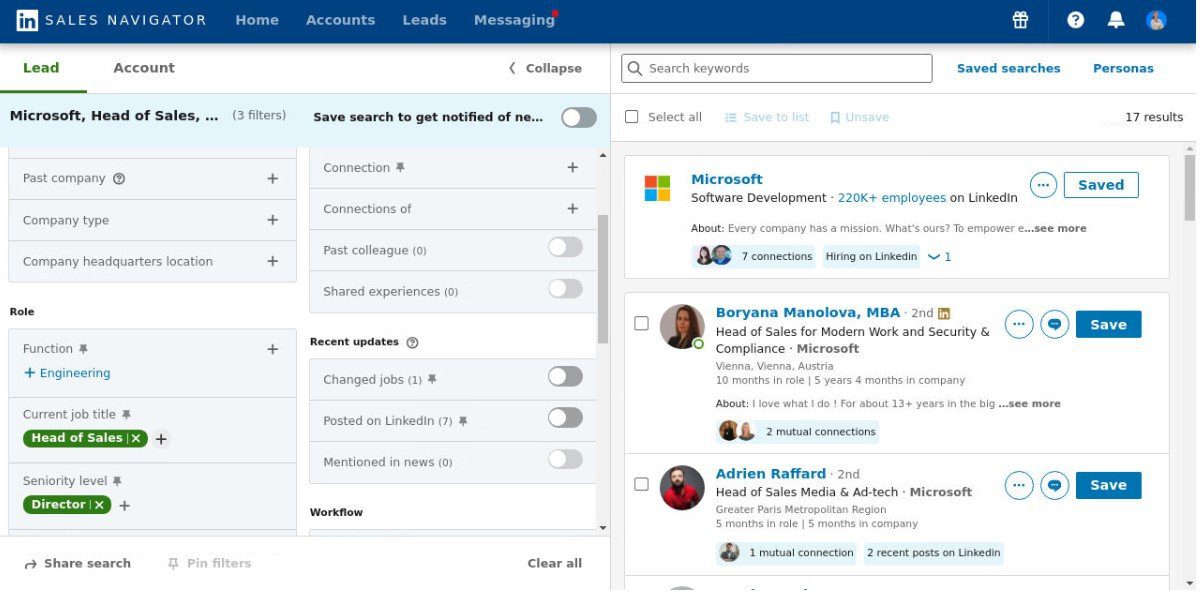Pin the Seniority level filter
Screen dimensions: 1200x592
pos(117,481)
